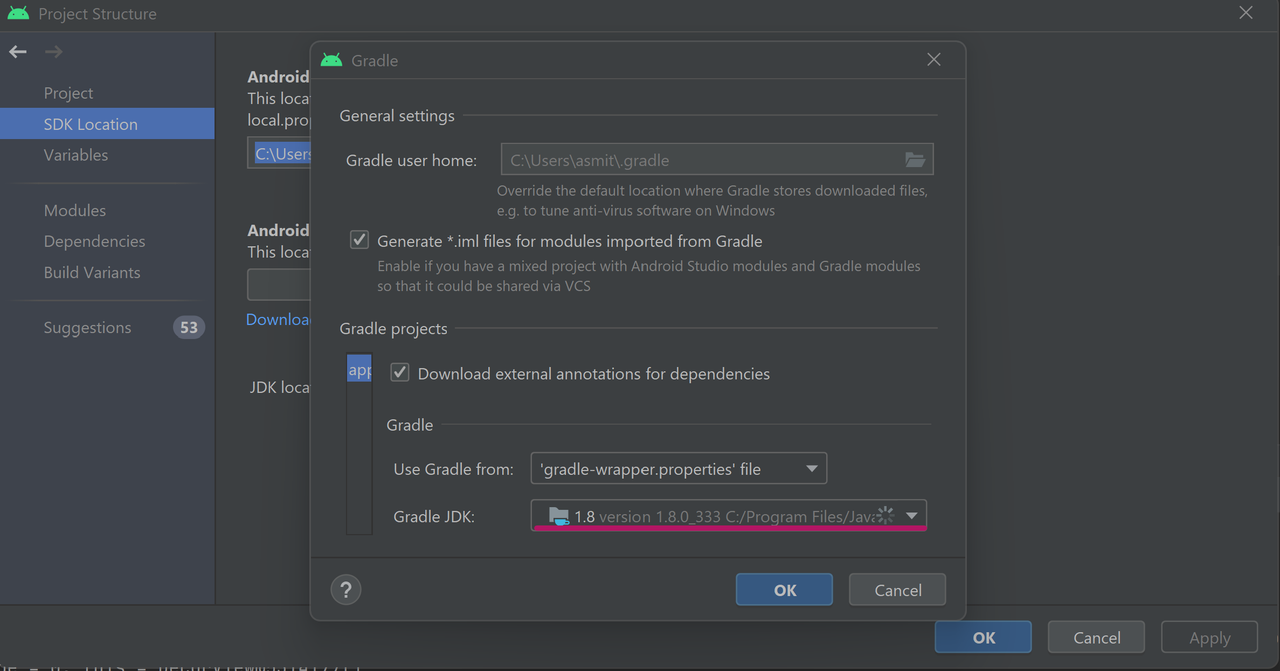Open Modules section in sidebar
The image size is (1280, 671).
pos(74,210)
